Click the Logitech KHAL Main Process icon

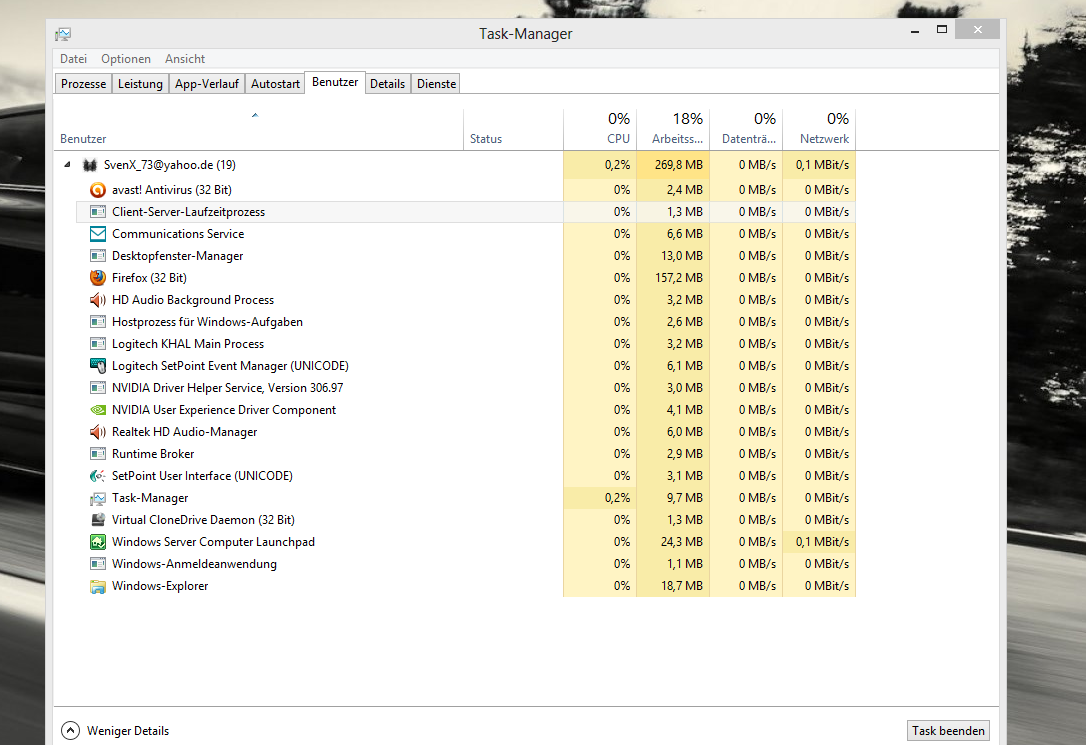coord(98,344)
